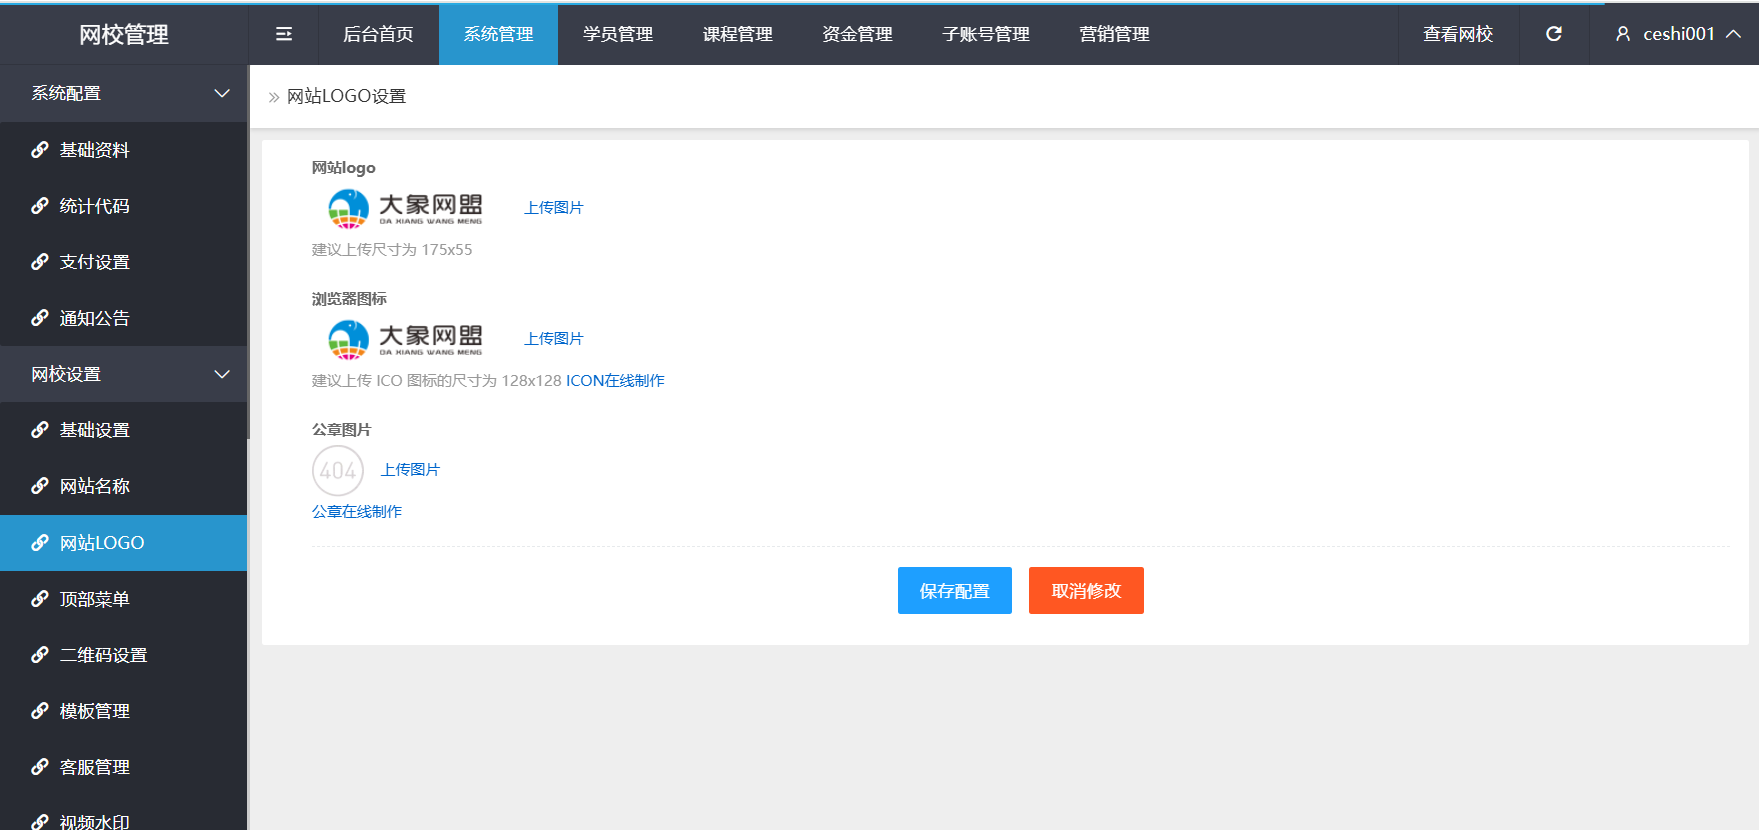Select the 系统管理 tab
The height and width of the screenshot is (830, 1759).
pyautogui.click(x=498, y=34)
